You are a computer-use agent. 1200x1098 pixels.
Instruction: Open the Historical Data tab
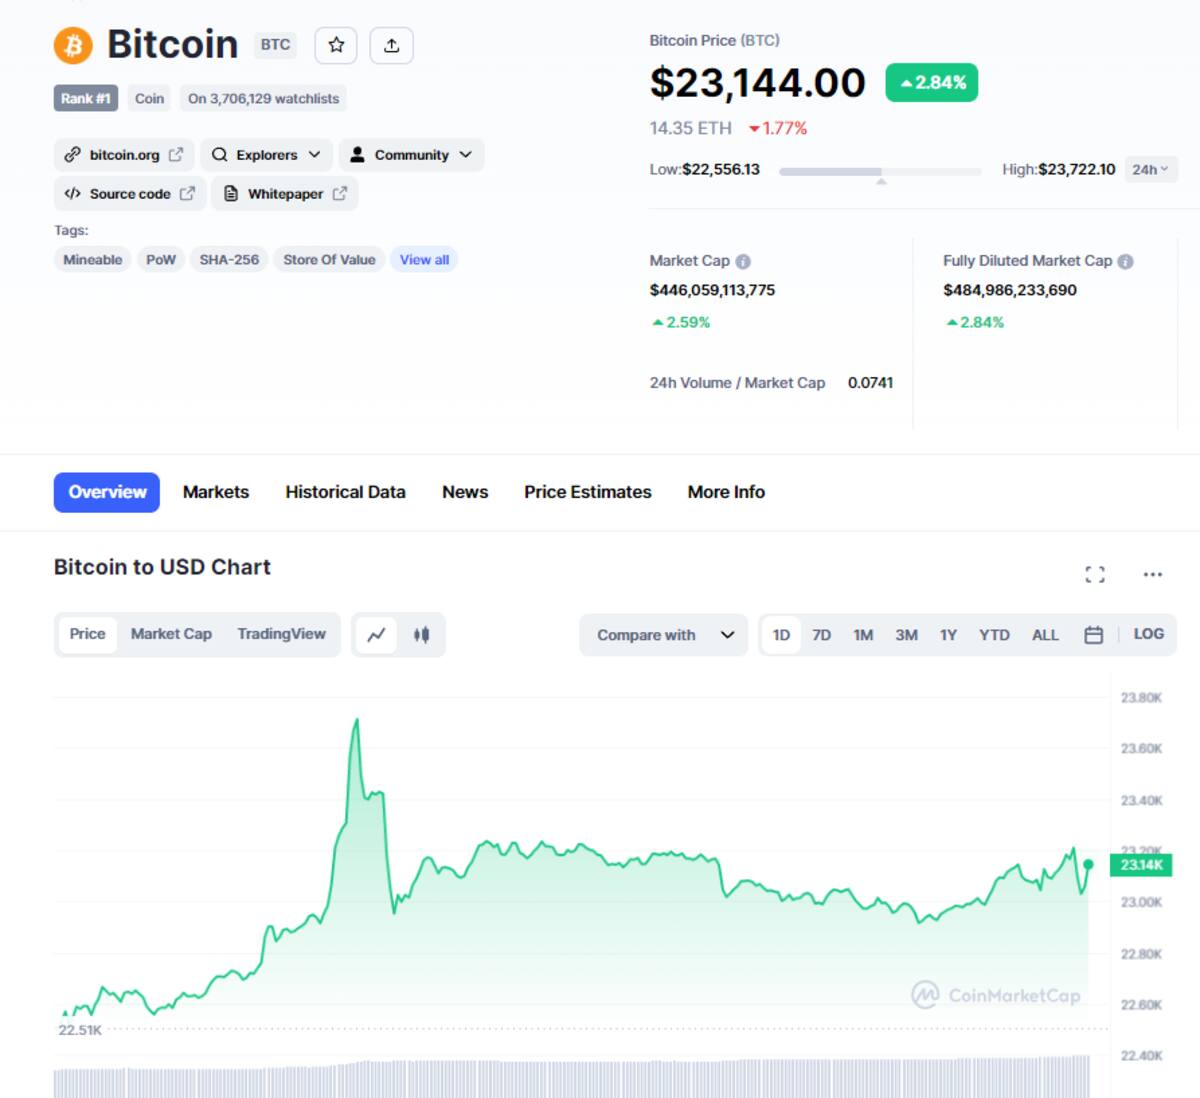(345, 492)
